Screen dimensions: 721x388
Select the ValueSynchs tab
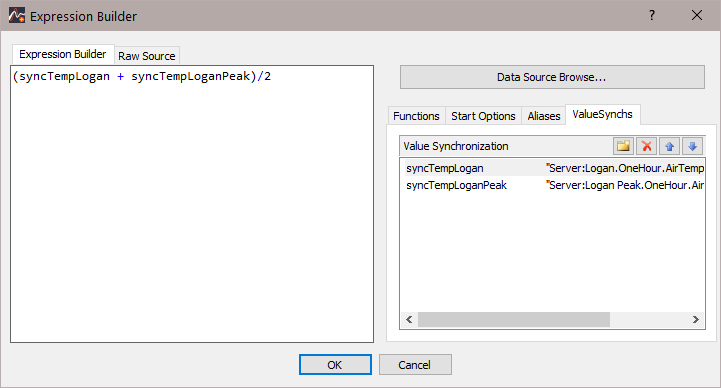coord(602,114)
